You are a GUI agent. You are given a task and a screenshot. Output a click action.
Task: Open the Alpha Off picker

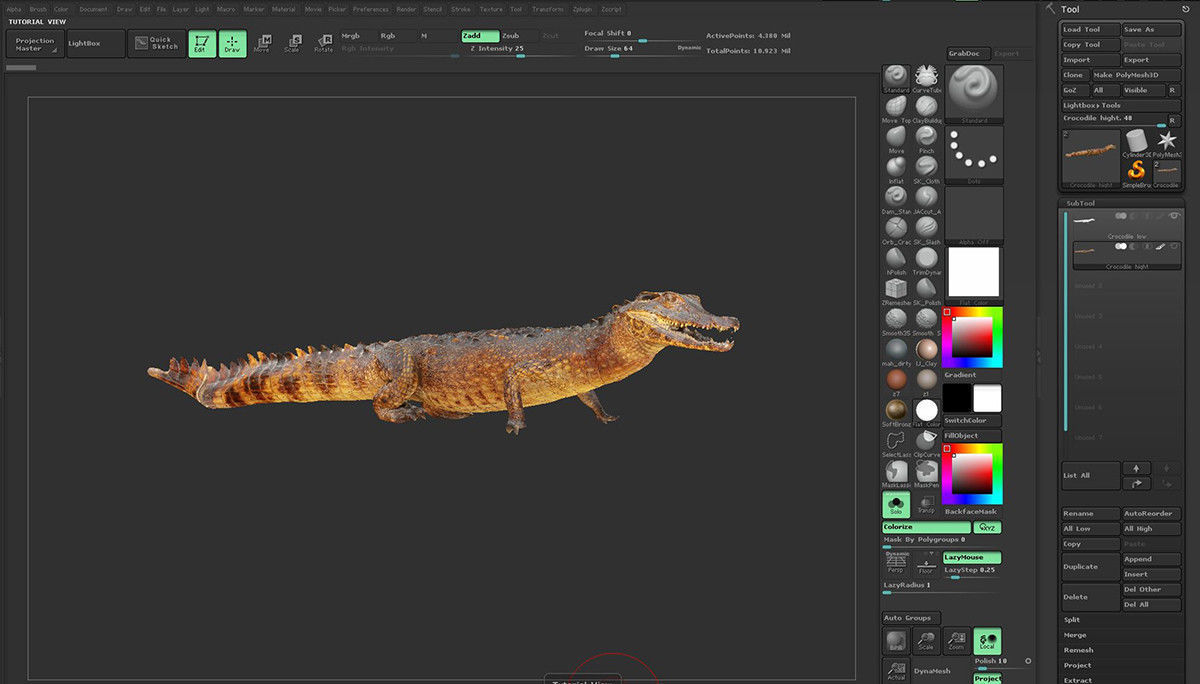974,215
